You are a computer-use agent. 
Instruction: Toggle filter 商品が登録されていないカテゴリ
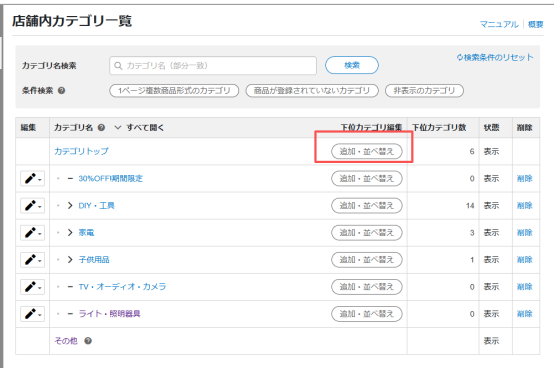click(x=312, y=90)
